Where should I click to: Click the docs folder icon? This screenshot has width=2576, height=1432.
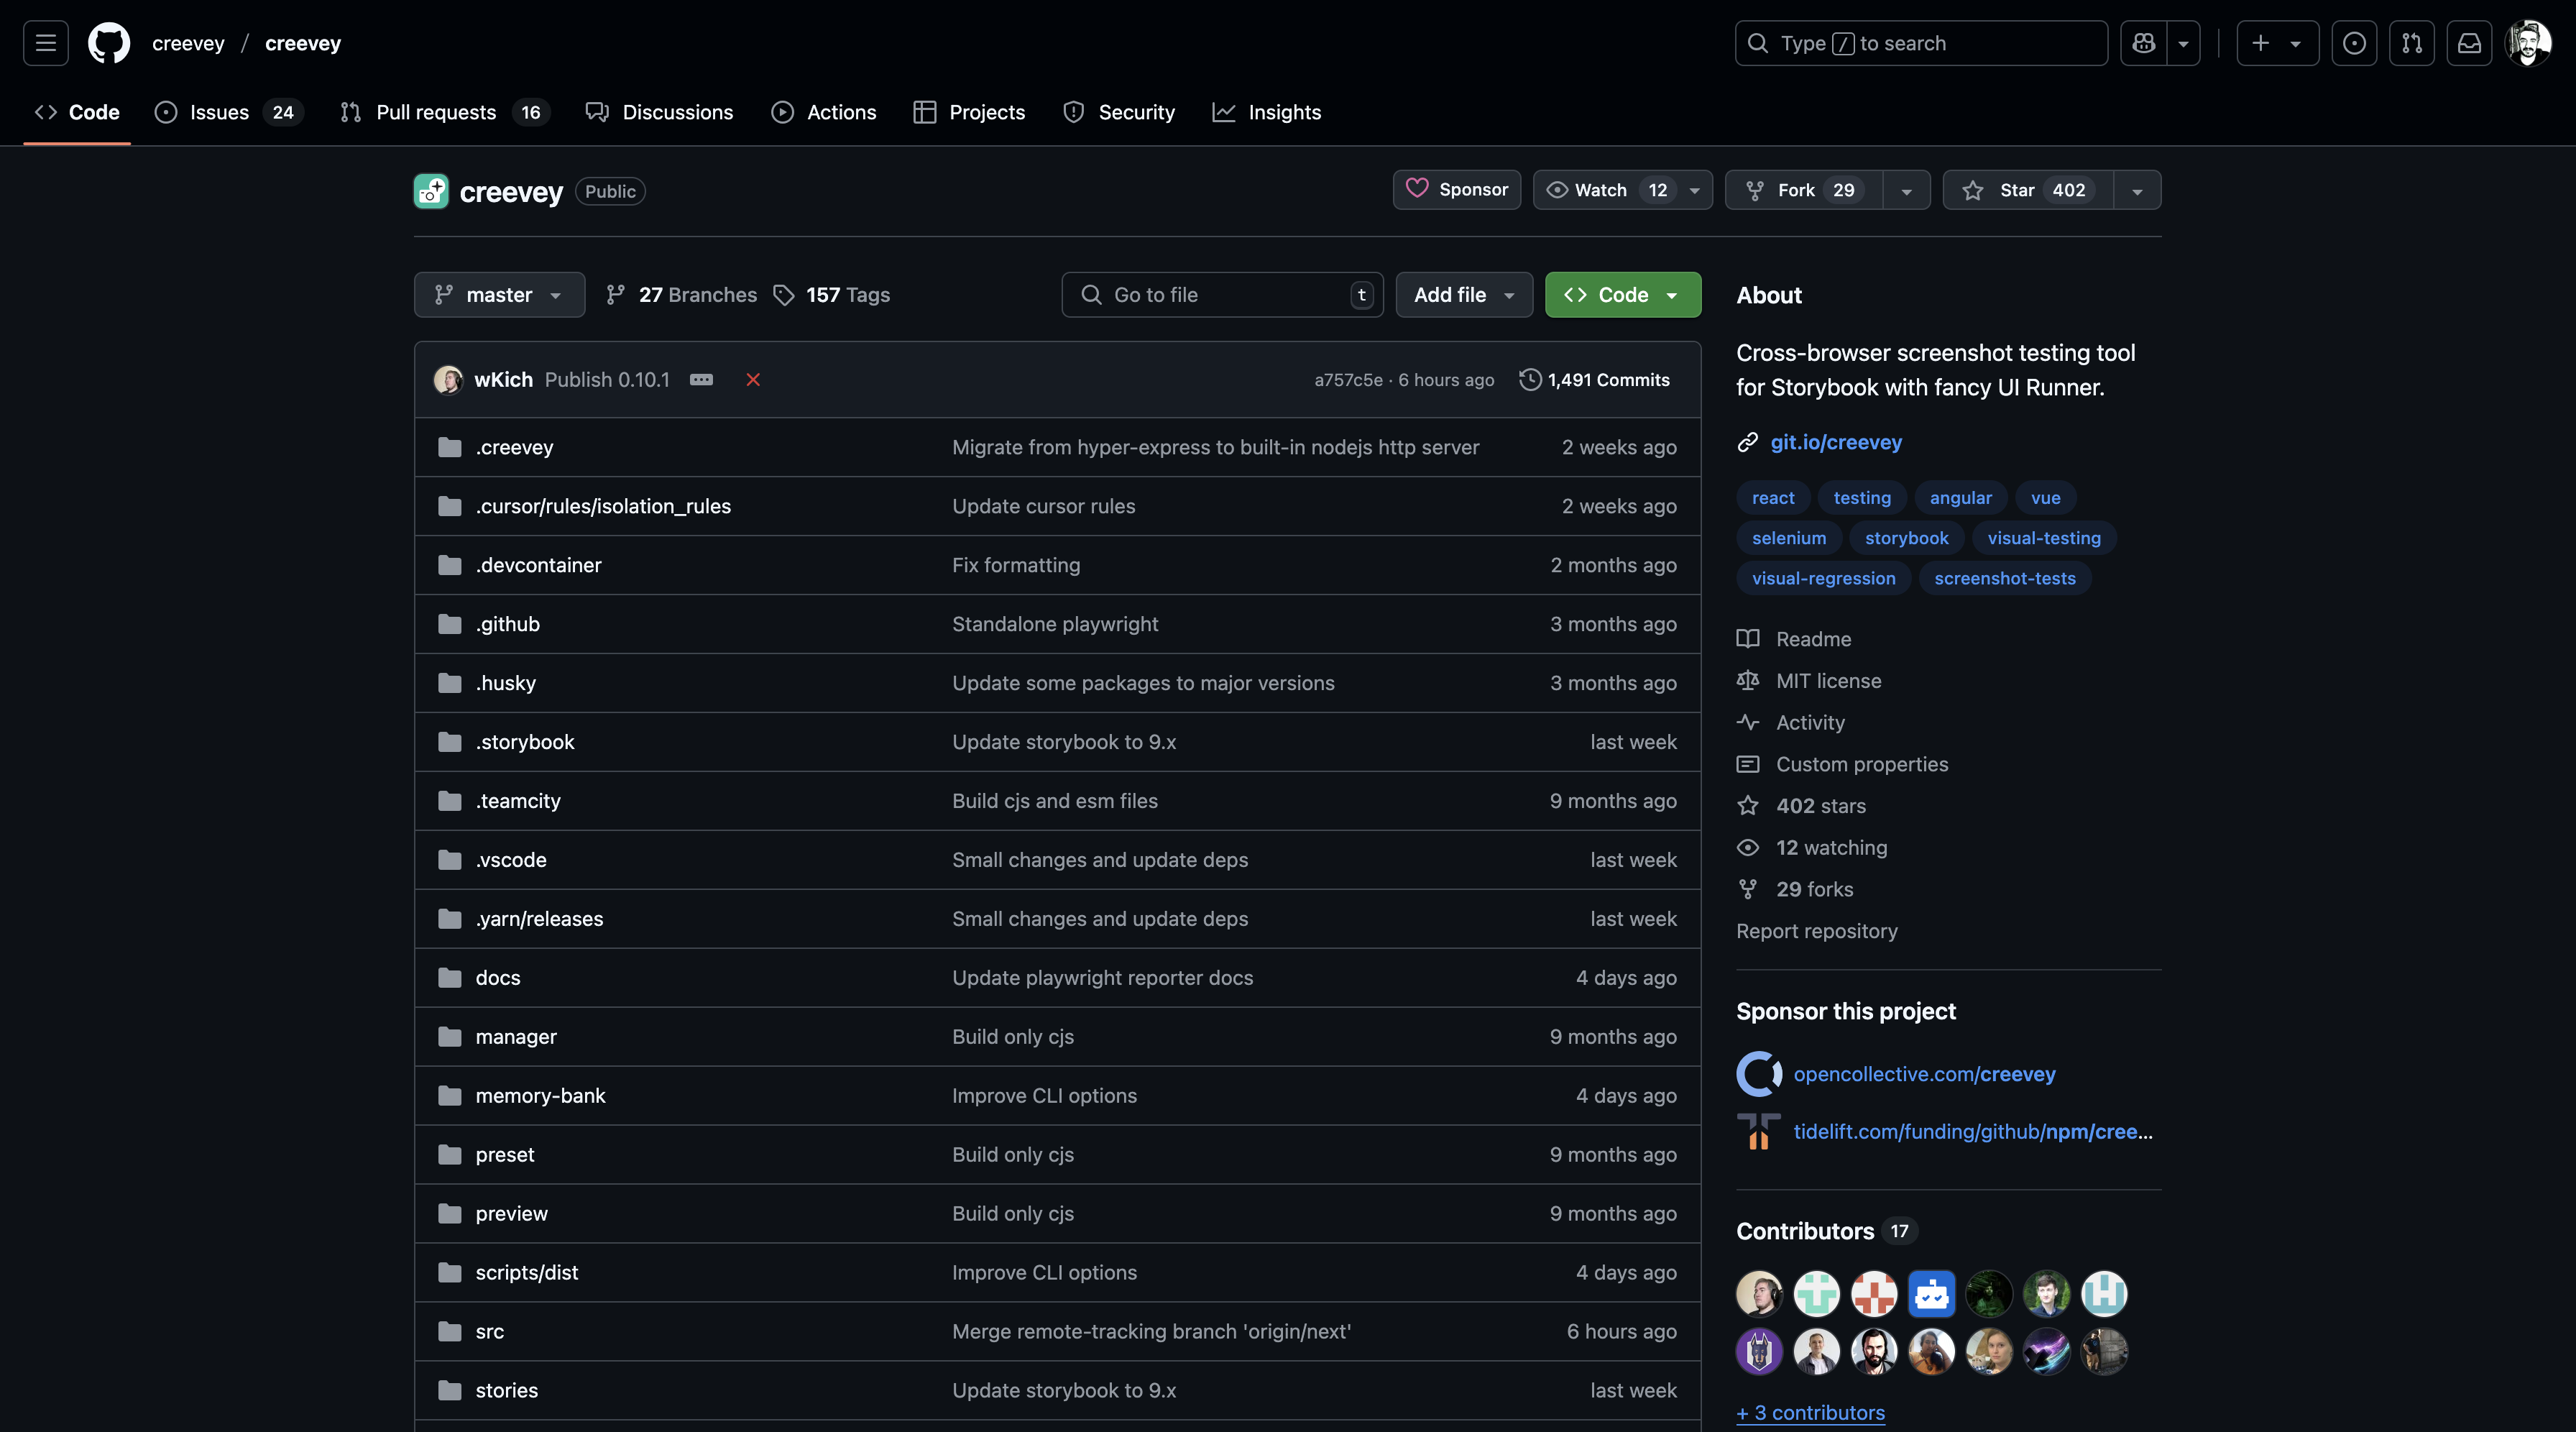450,978
